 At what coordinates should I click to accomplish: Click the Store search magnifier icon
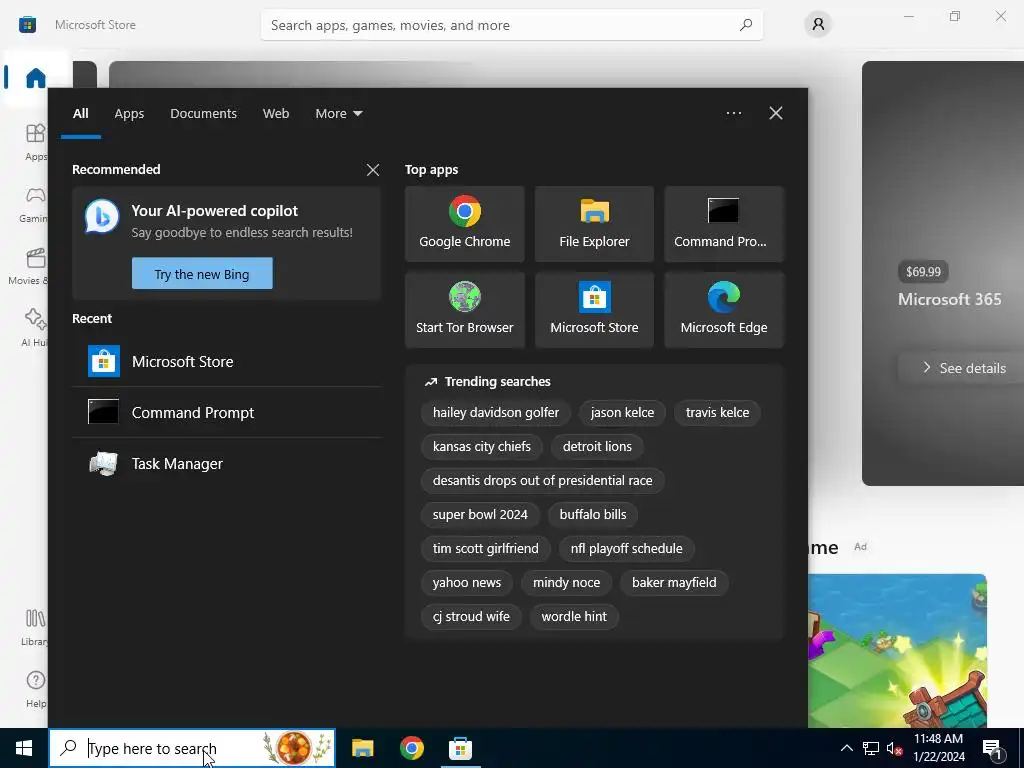coord(746,25)
